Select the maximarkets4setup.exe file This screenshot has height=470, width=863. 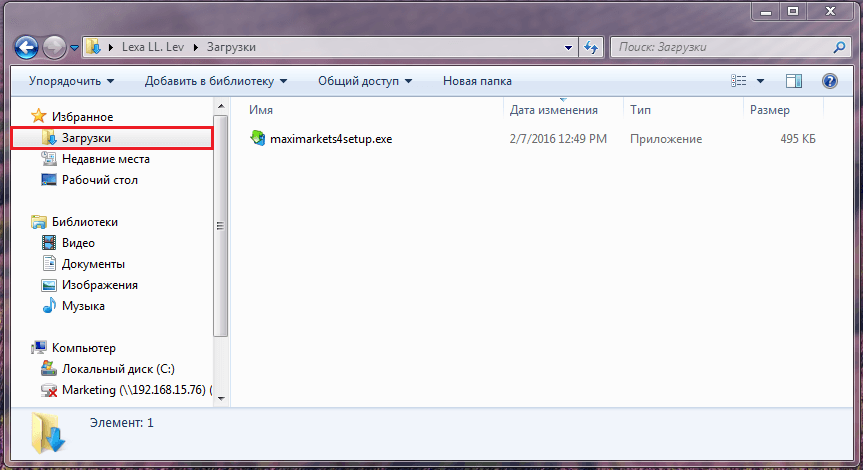(331, 139)
